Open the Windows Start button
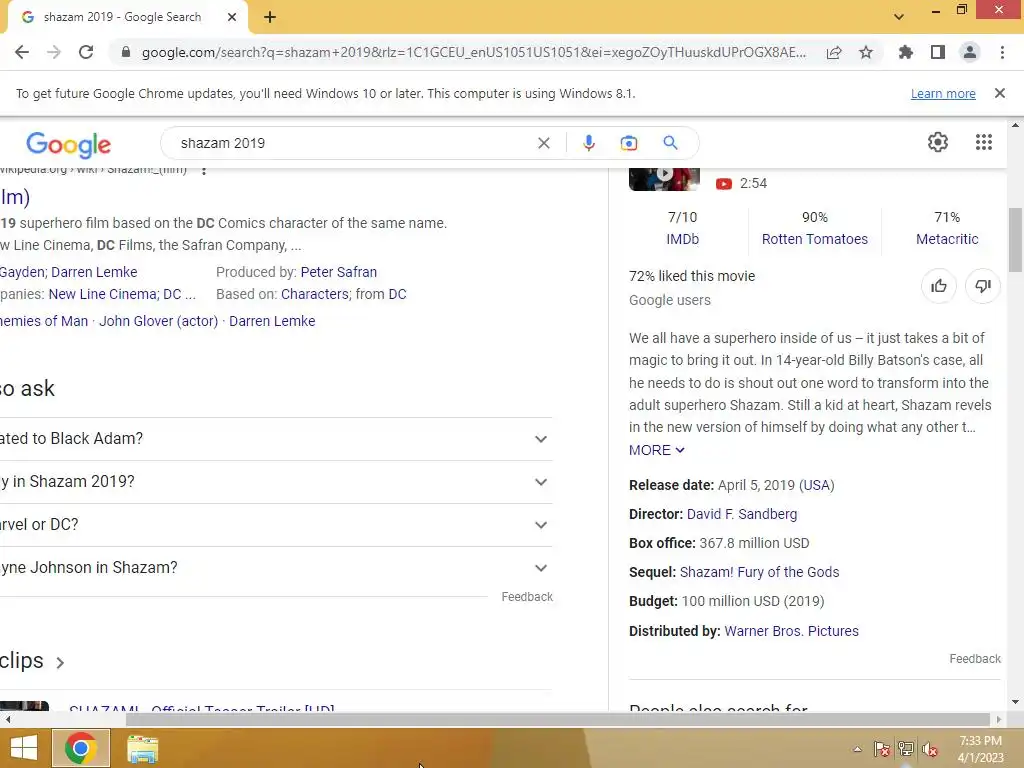 [x=24, y=748]
